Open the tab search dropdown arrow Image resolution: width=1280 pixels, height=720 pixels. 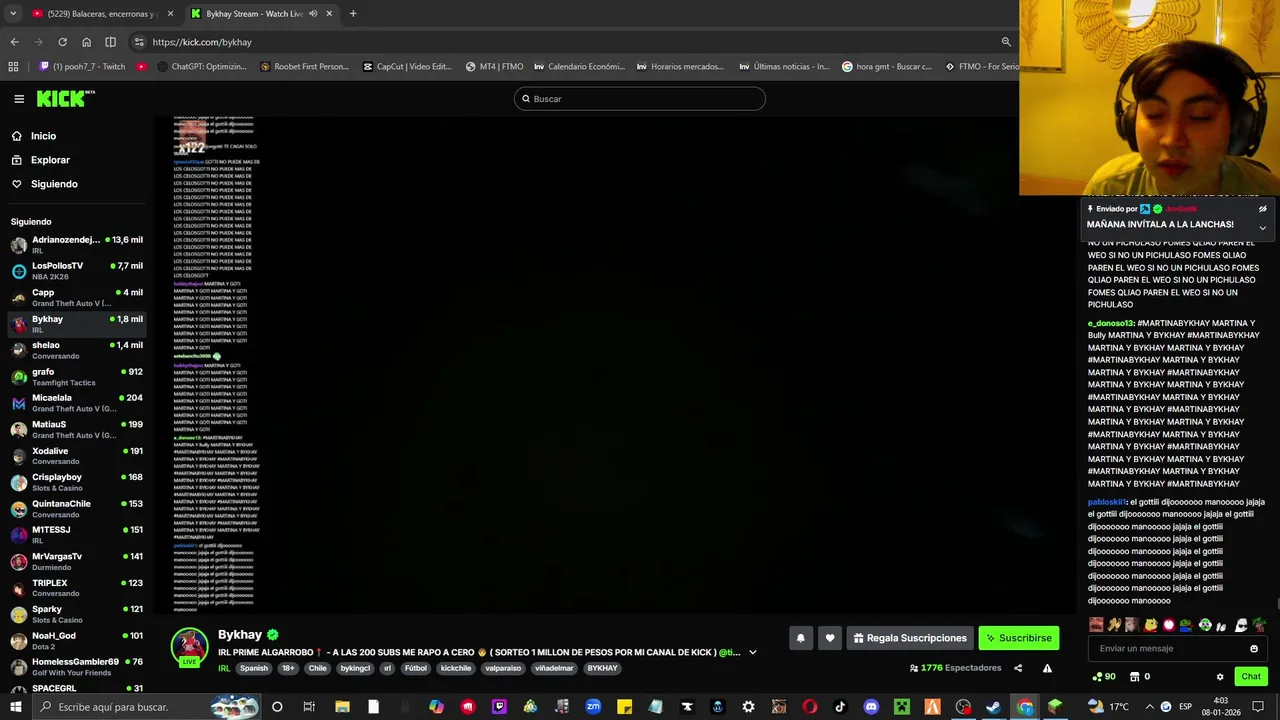13,13
